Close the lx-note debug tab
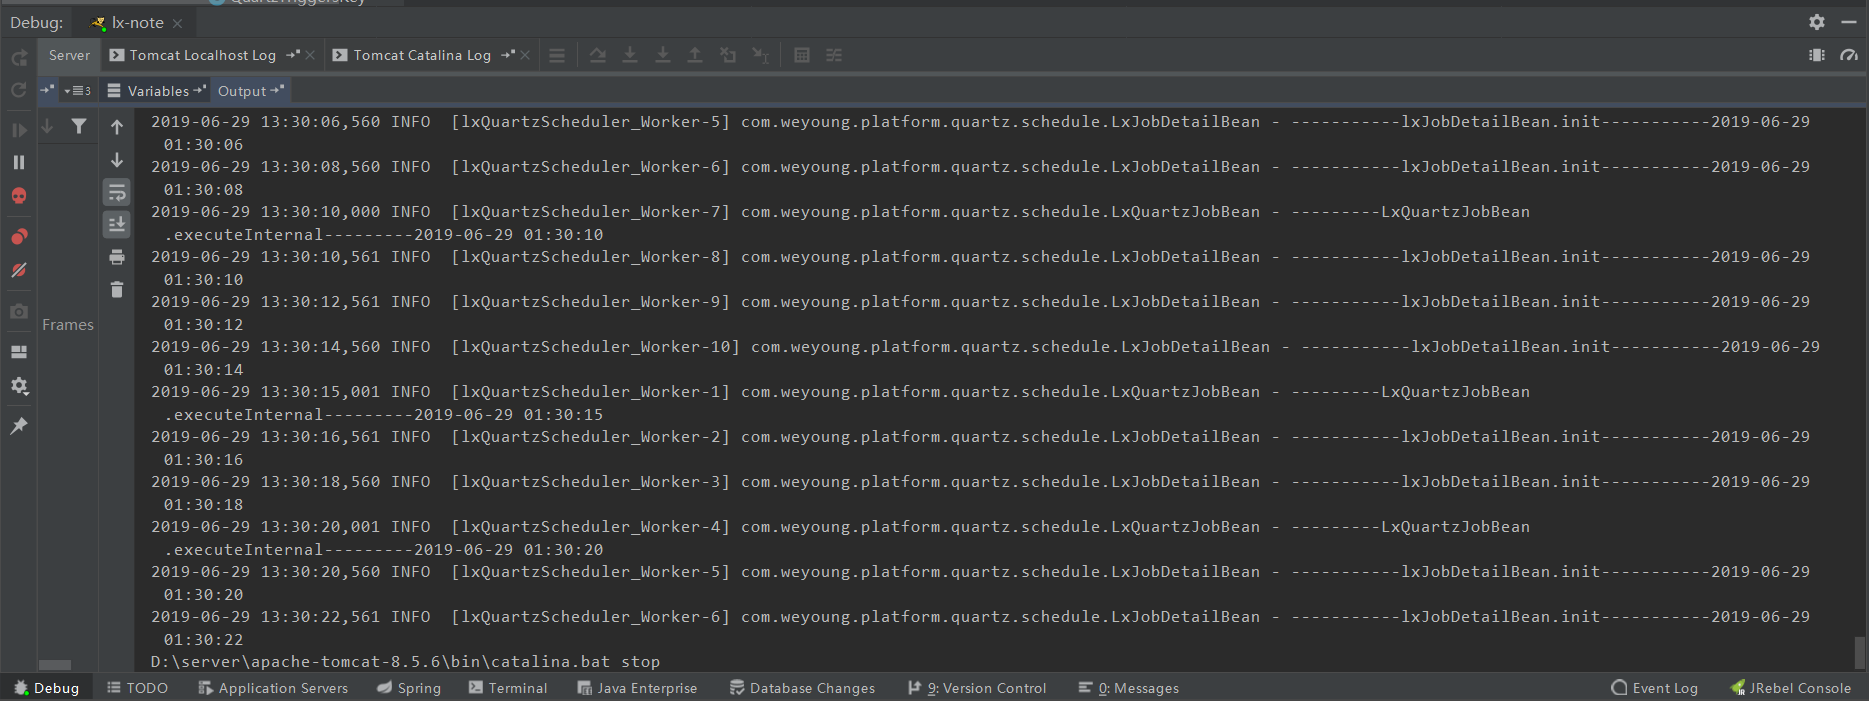The height and width of the screenshot is (701, 1869). click(x=177, y=23)
